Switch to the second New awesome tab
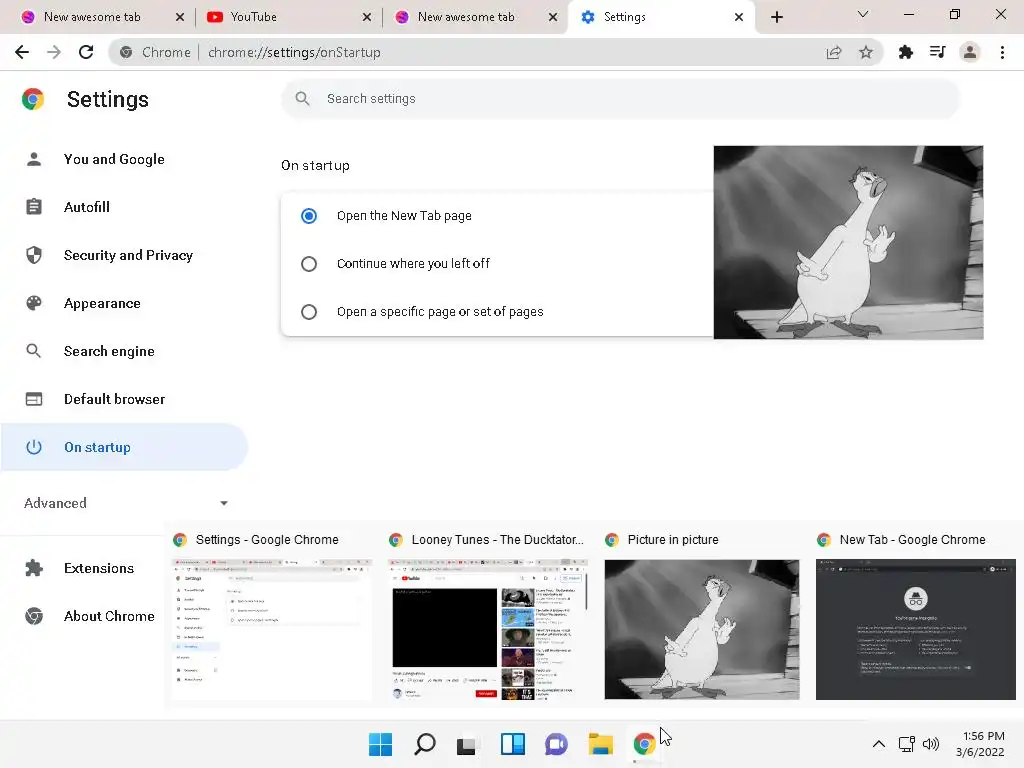The image size is (1024, 768). point(475,17)
